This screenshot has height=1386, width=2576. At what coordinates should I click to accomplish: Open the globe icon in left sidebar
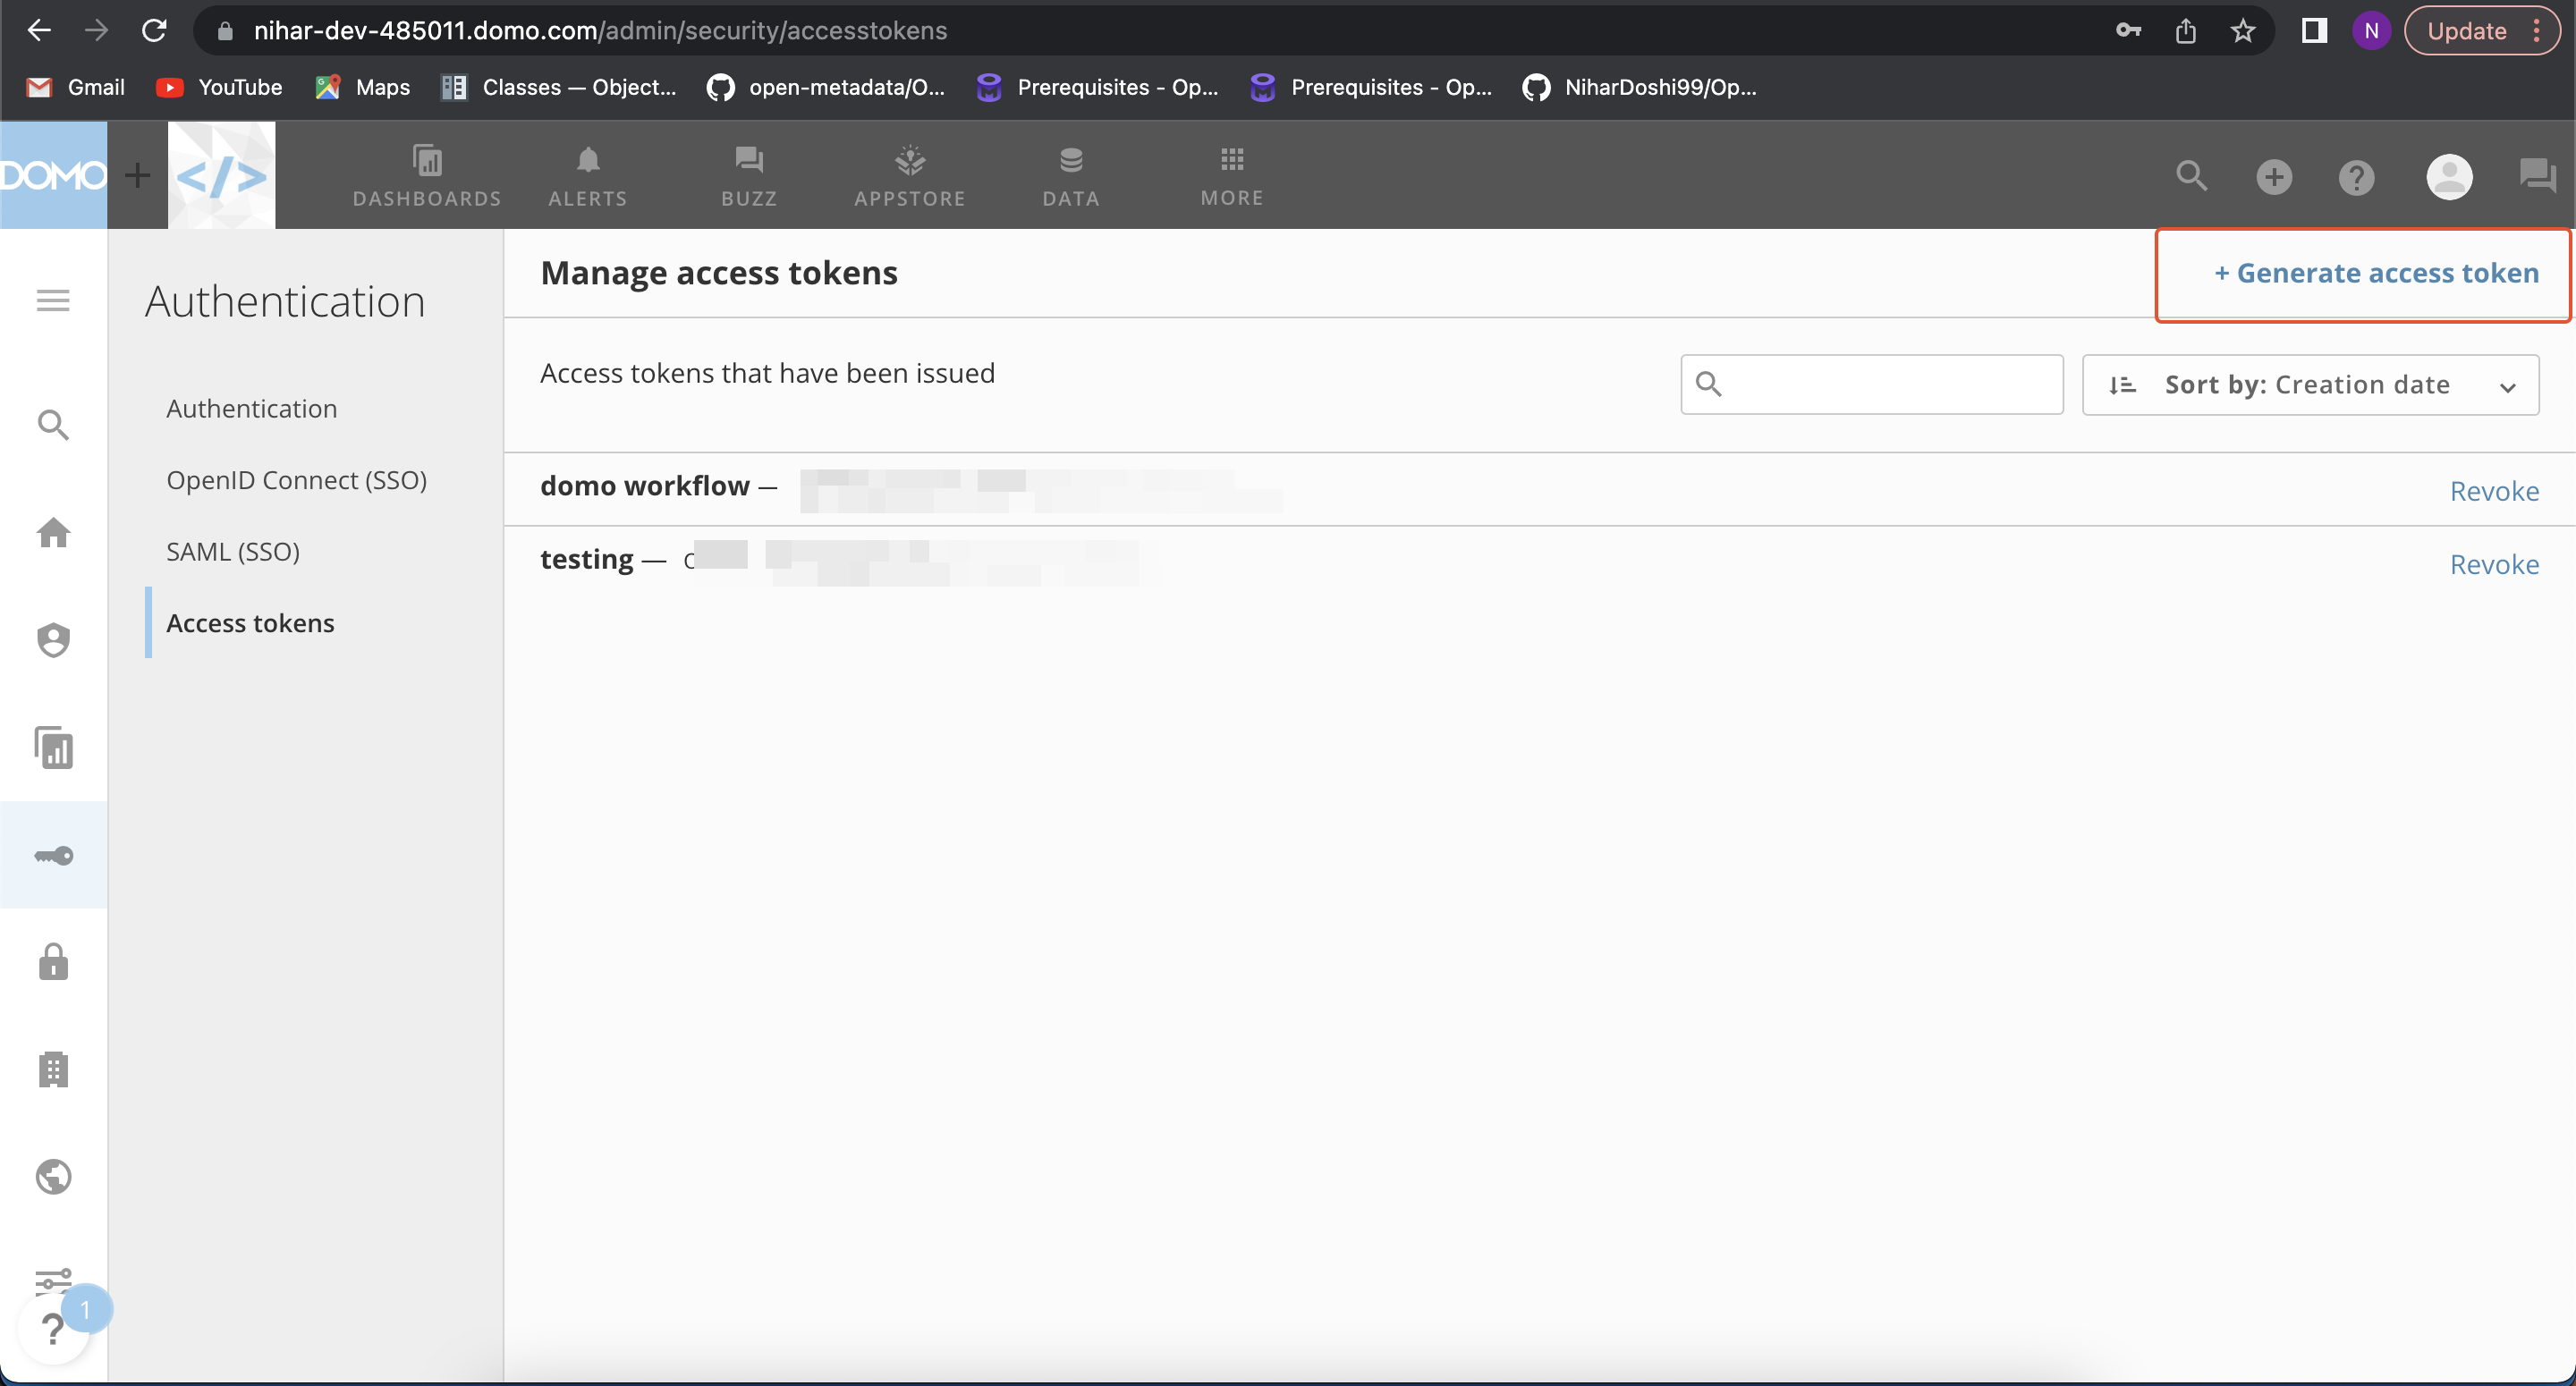pos(53,1177)
